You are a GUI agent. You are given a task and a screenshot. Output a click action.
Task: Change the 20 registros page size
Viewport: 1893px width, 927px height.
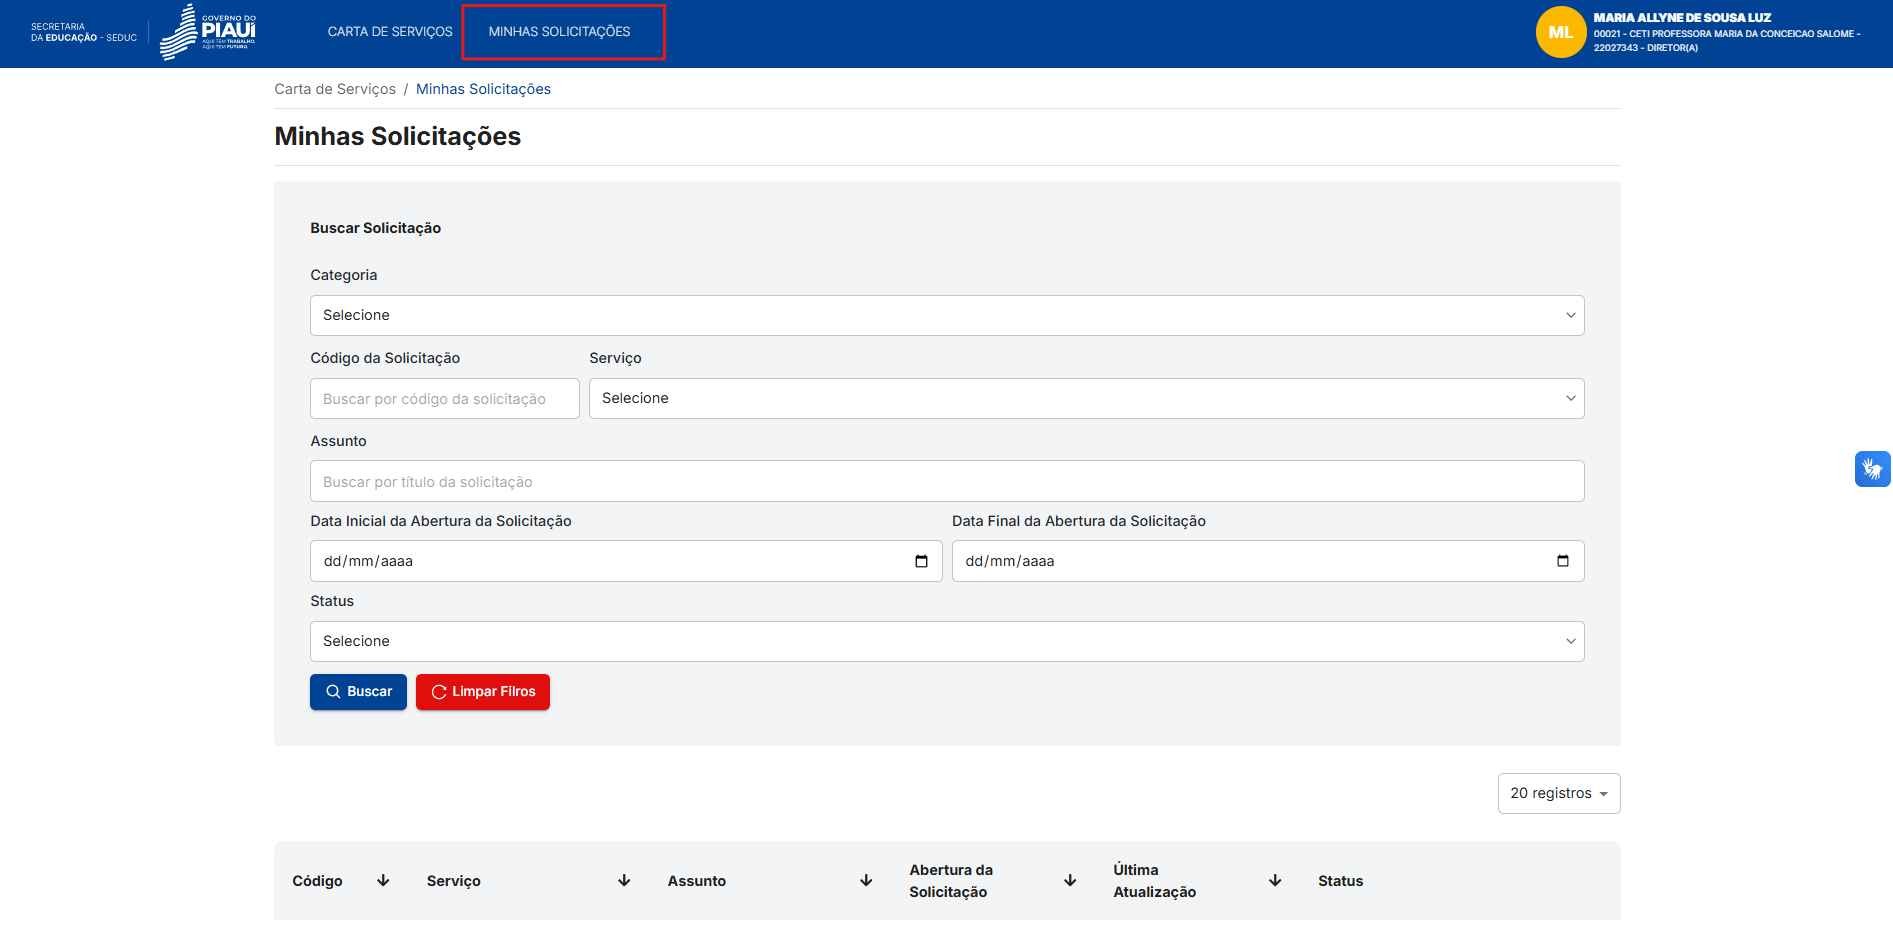1558,794
